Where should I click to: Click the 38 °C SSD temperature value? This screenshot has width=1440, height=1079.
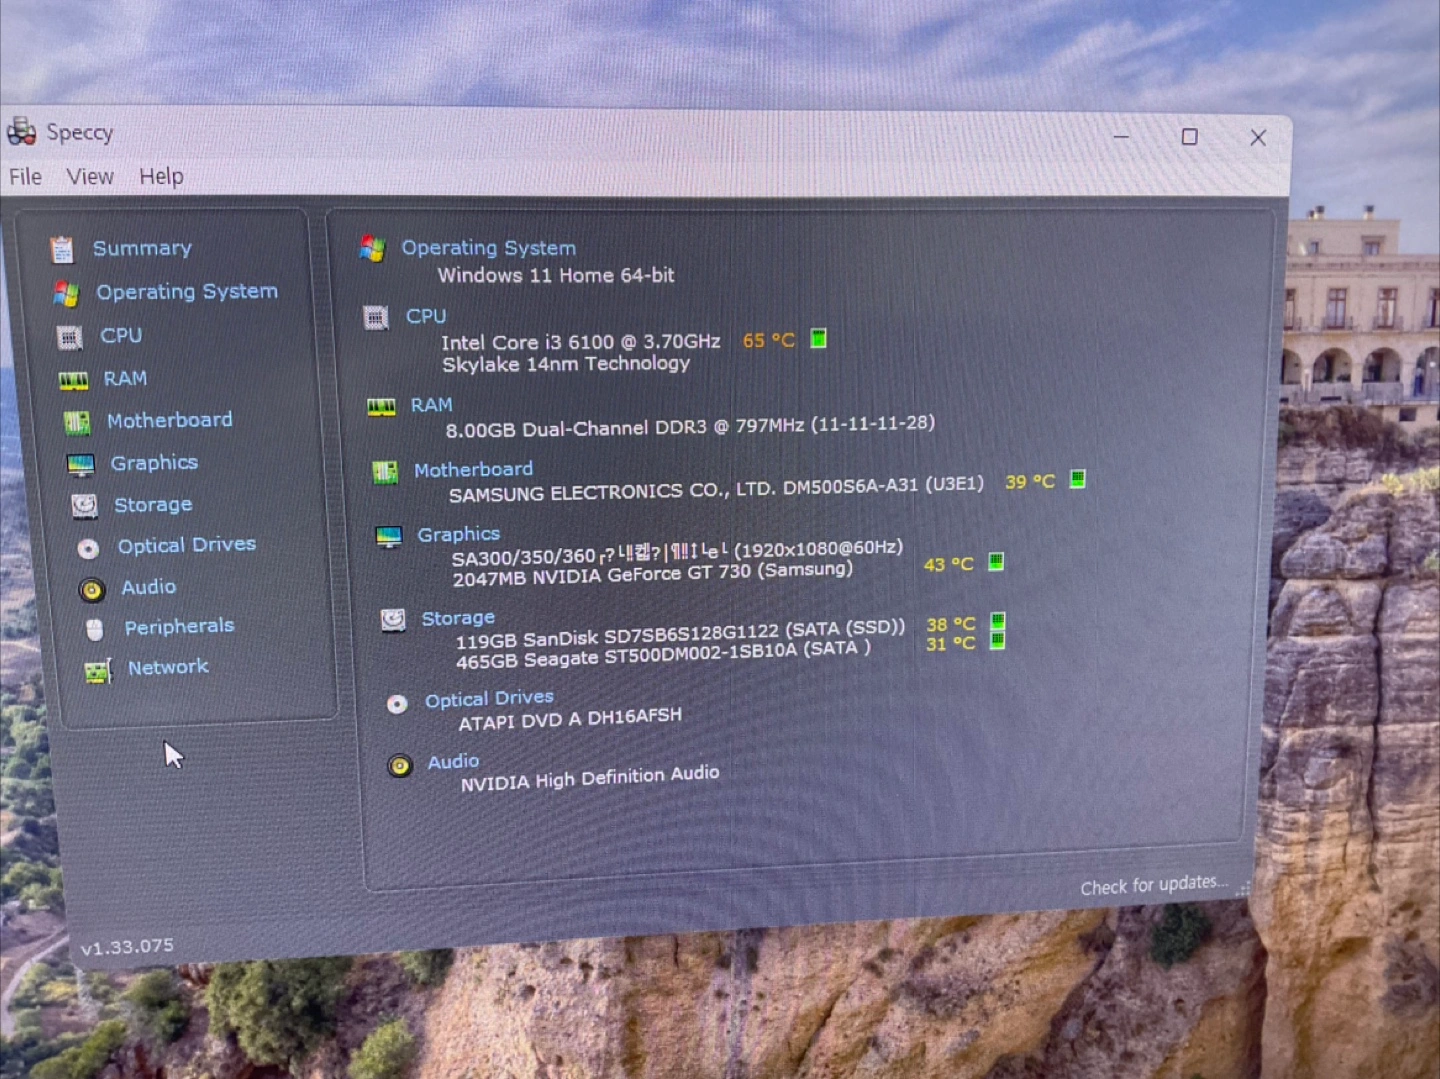coord(950,625)
